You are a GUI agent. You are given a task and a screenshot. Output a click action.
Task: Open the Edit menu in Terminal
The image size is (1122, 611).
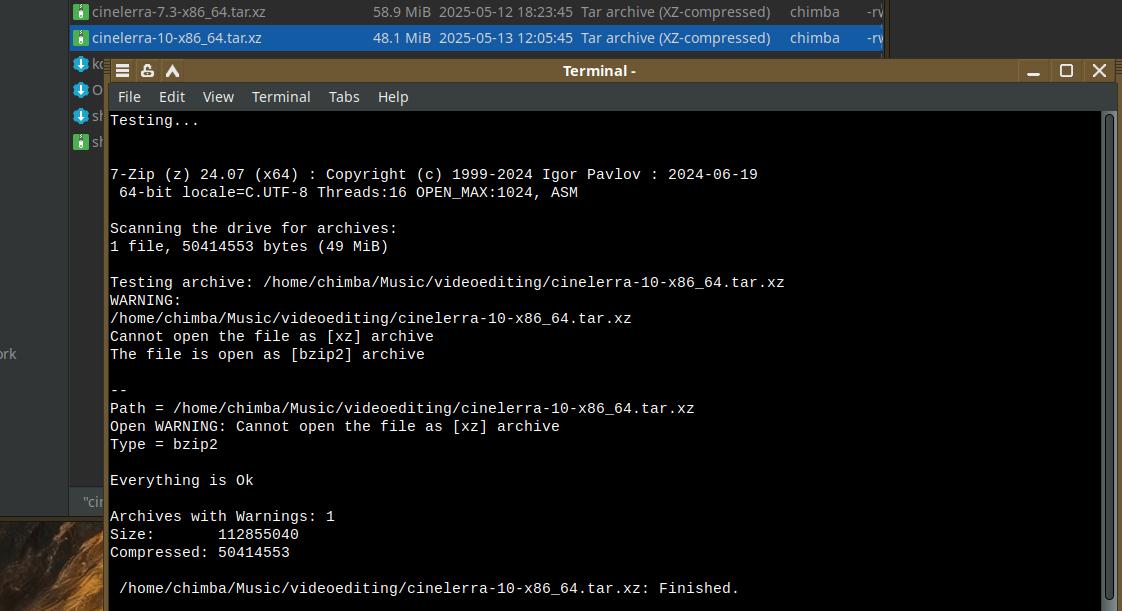[172, 97]
